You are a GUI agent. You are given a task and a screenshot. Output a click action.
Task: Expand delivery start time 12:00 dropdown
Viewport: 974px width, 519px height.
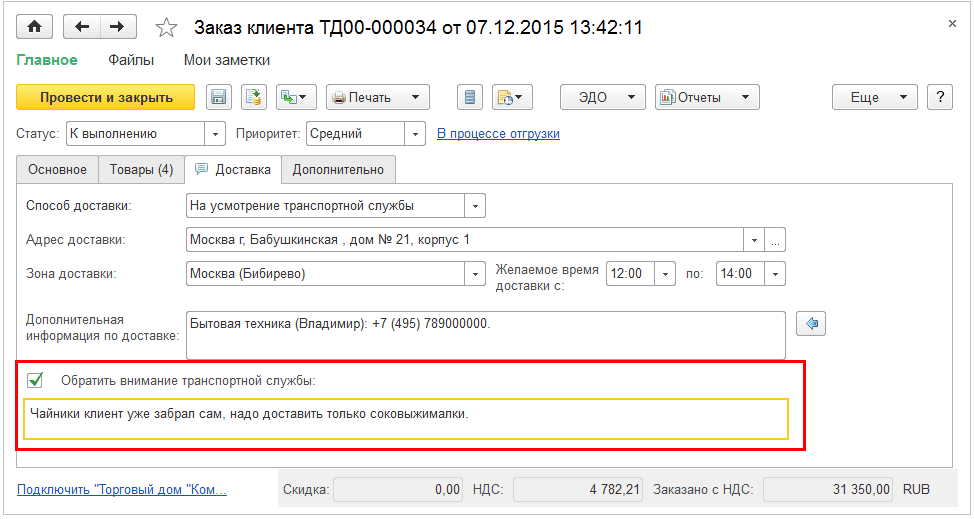pyautogui.click(x=665, y=274)
